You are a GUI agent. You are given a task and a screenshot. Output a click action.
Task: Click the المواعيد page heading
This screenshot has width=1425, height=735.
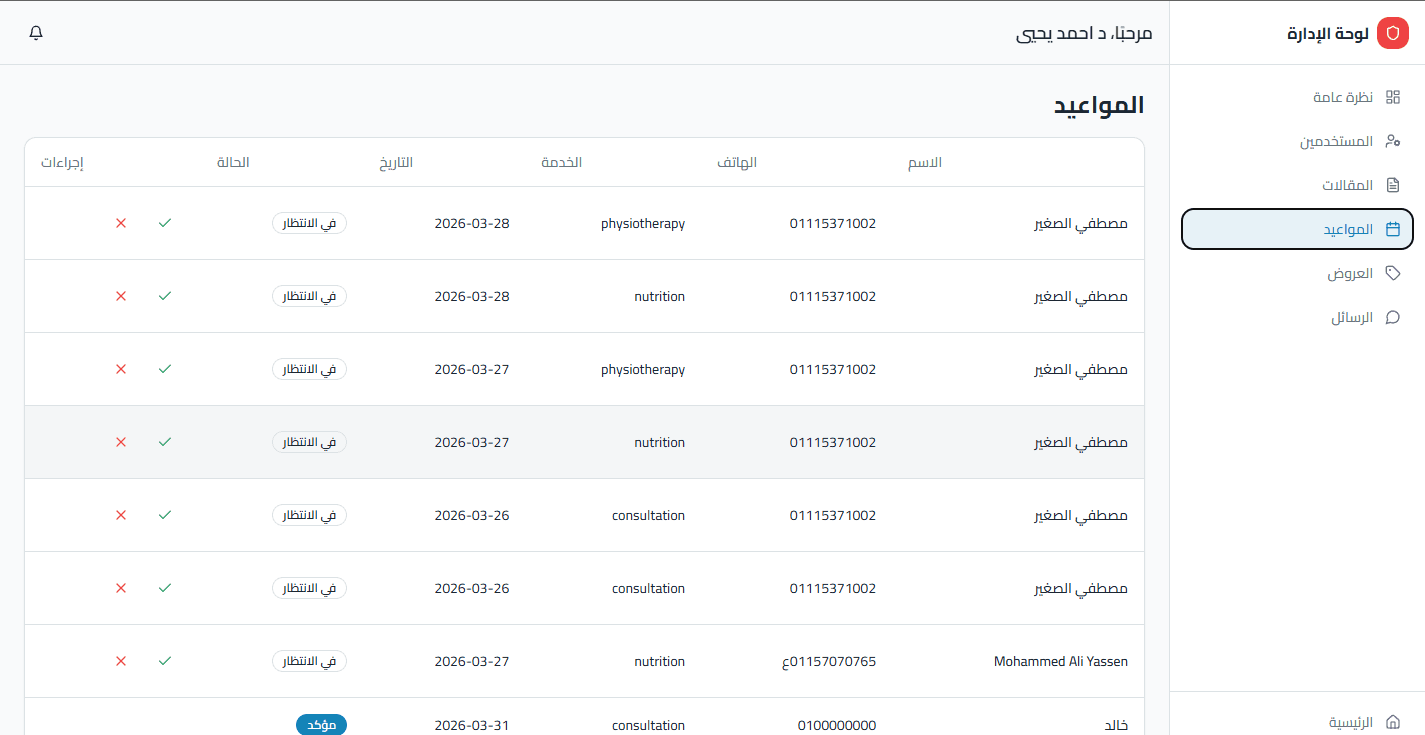coord(1099,105)
